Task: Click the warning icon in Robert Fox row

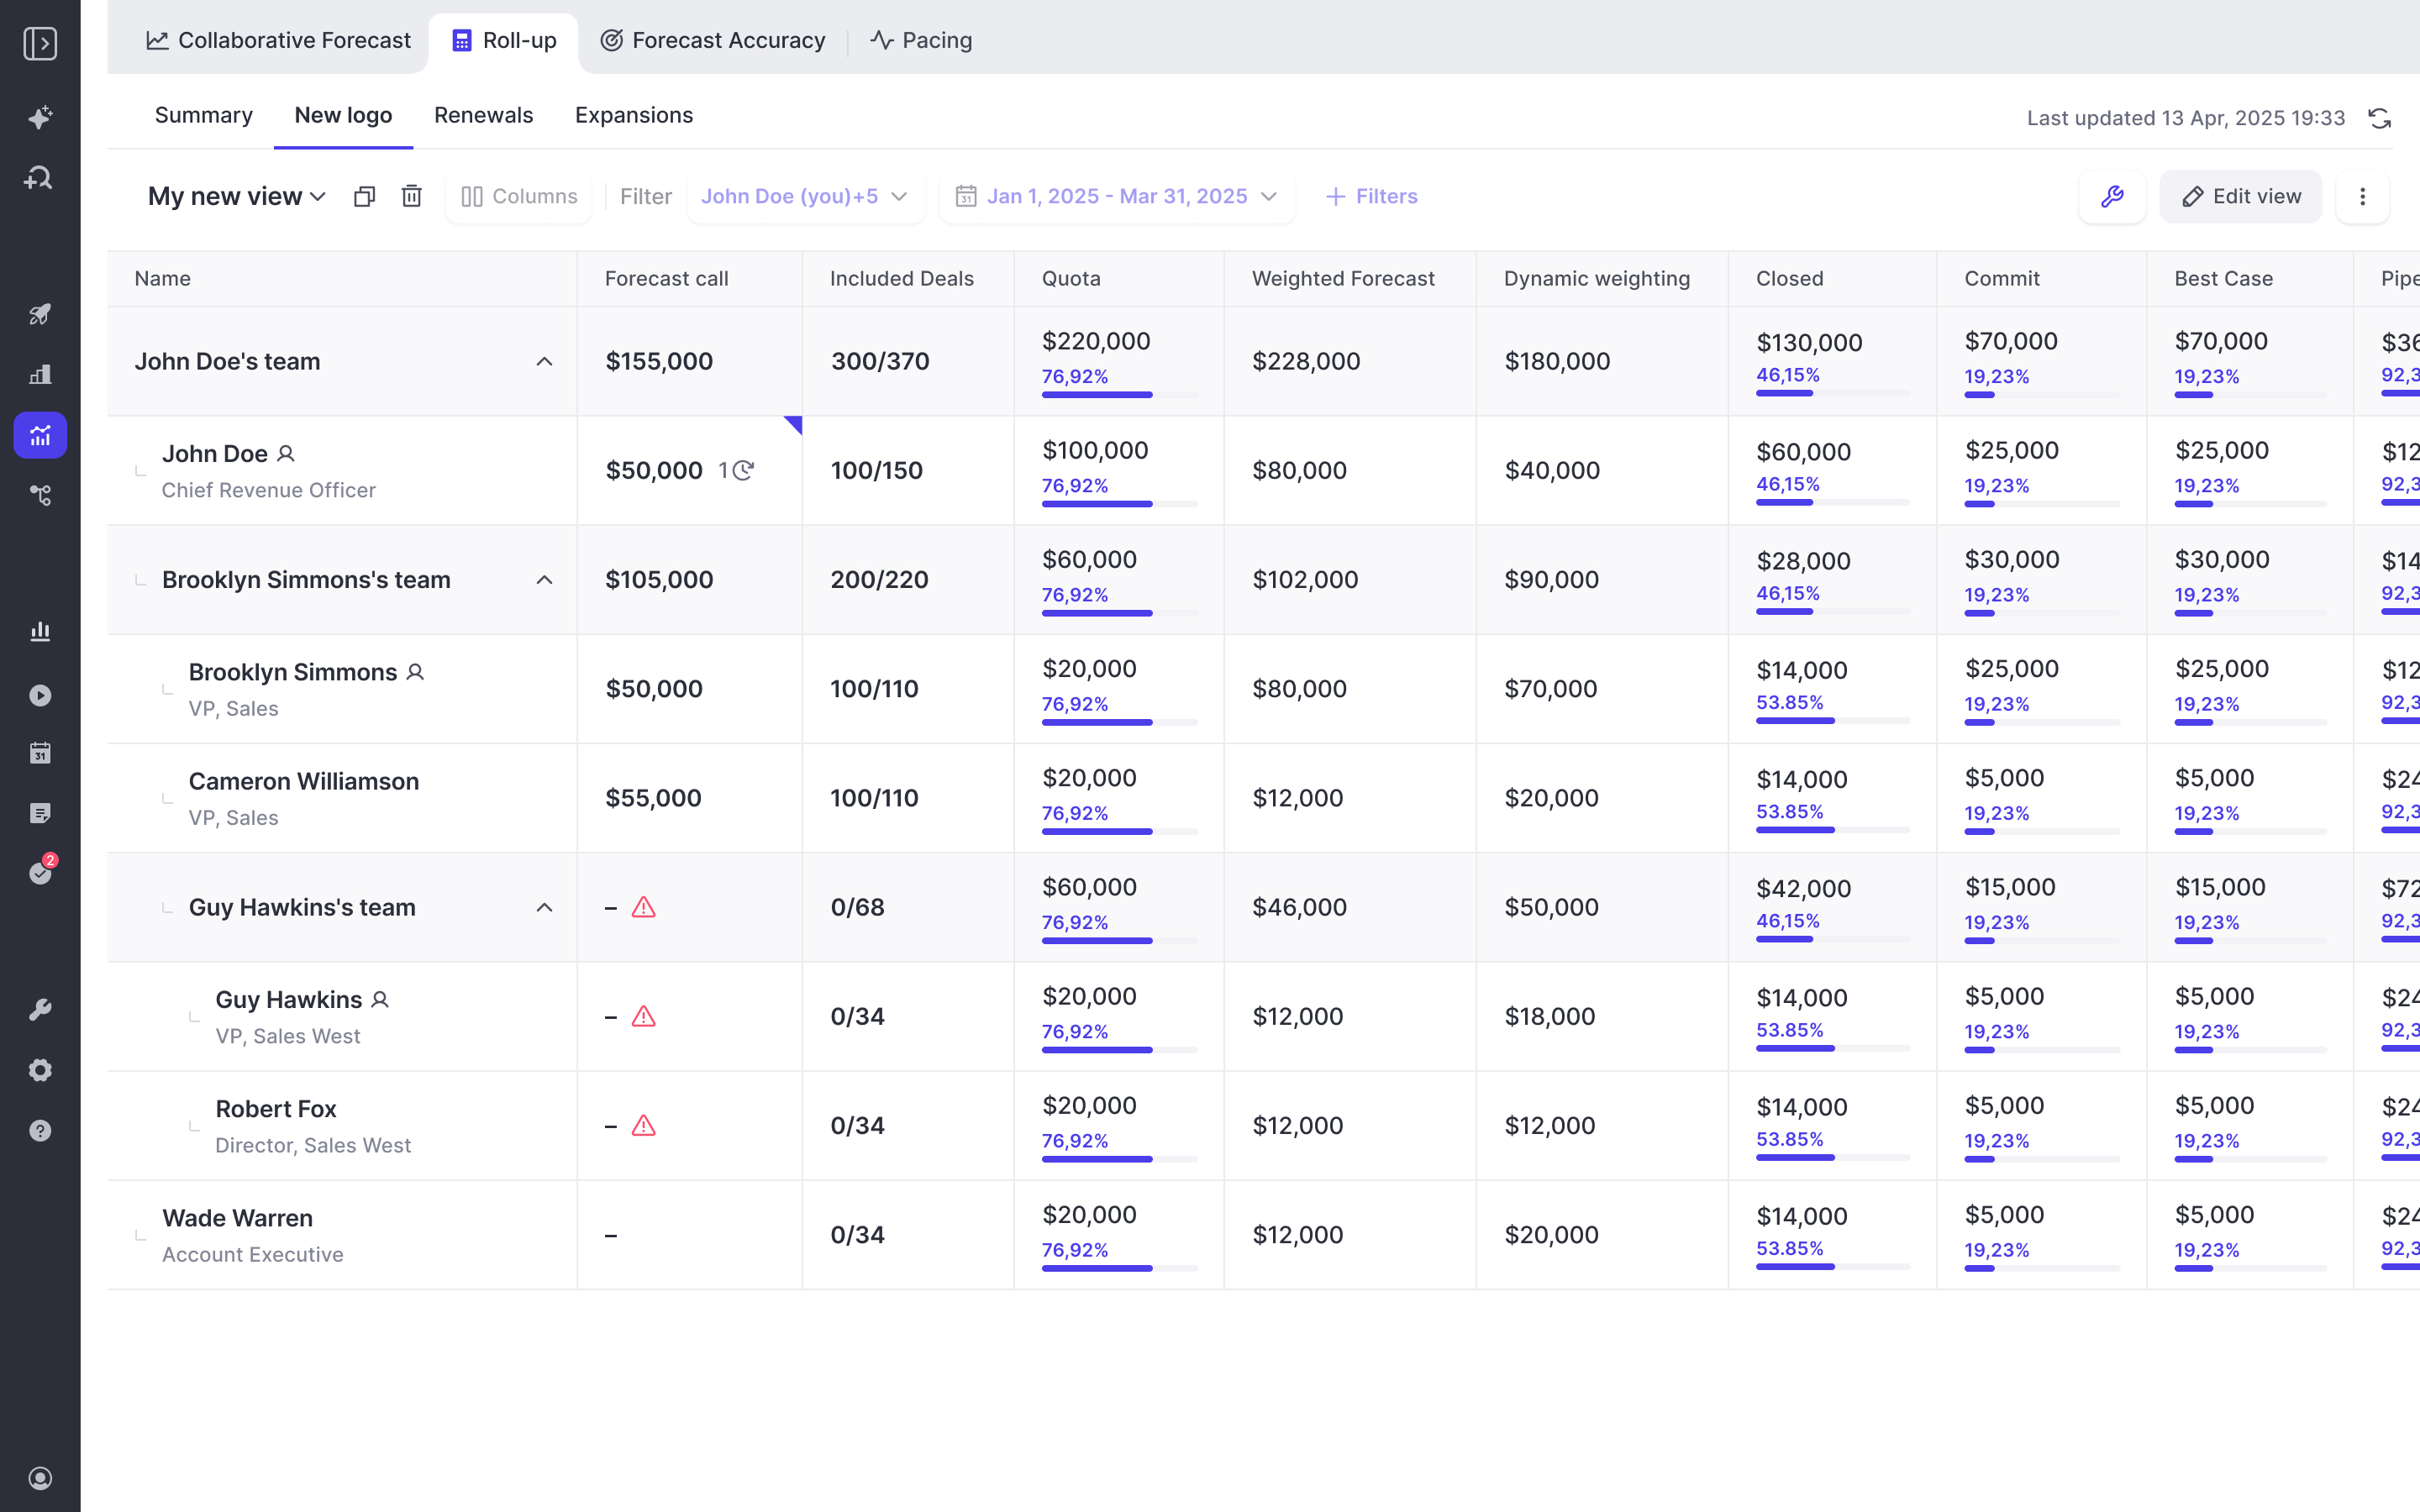Action: coord(644,1125)
